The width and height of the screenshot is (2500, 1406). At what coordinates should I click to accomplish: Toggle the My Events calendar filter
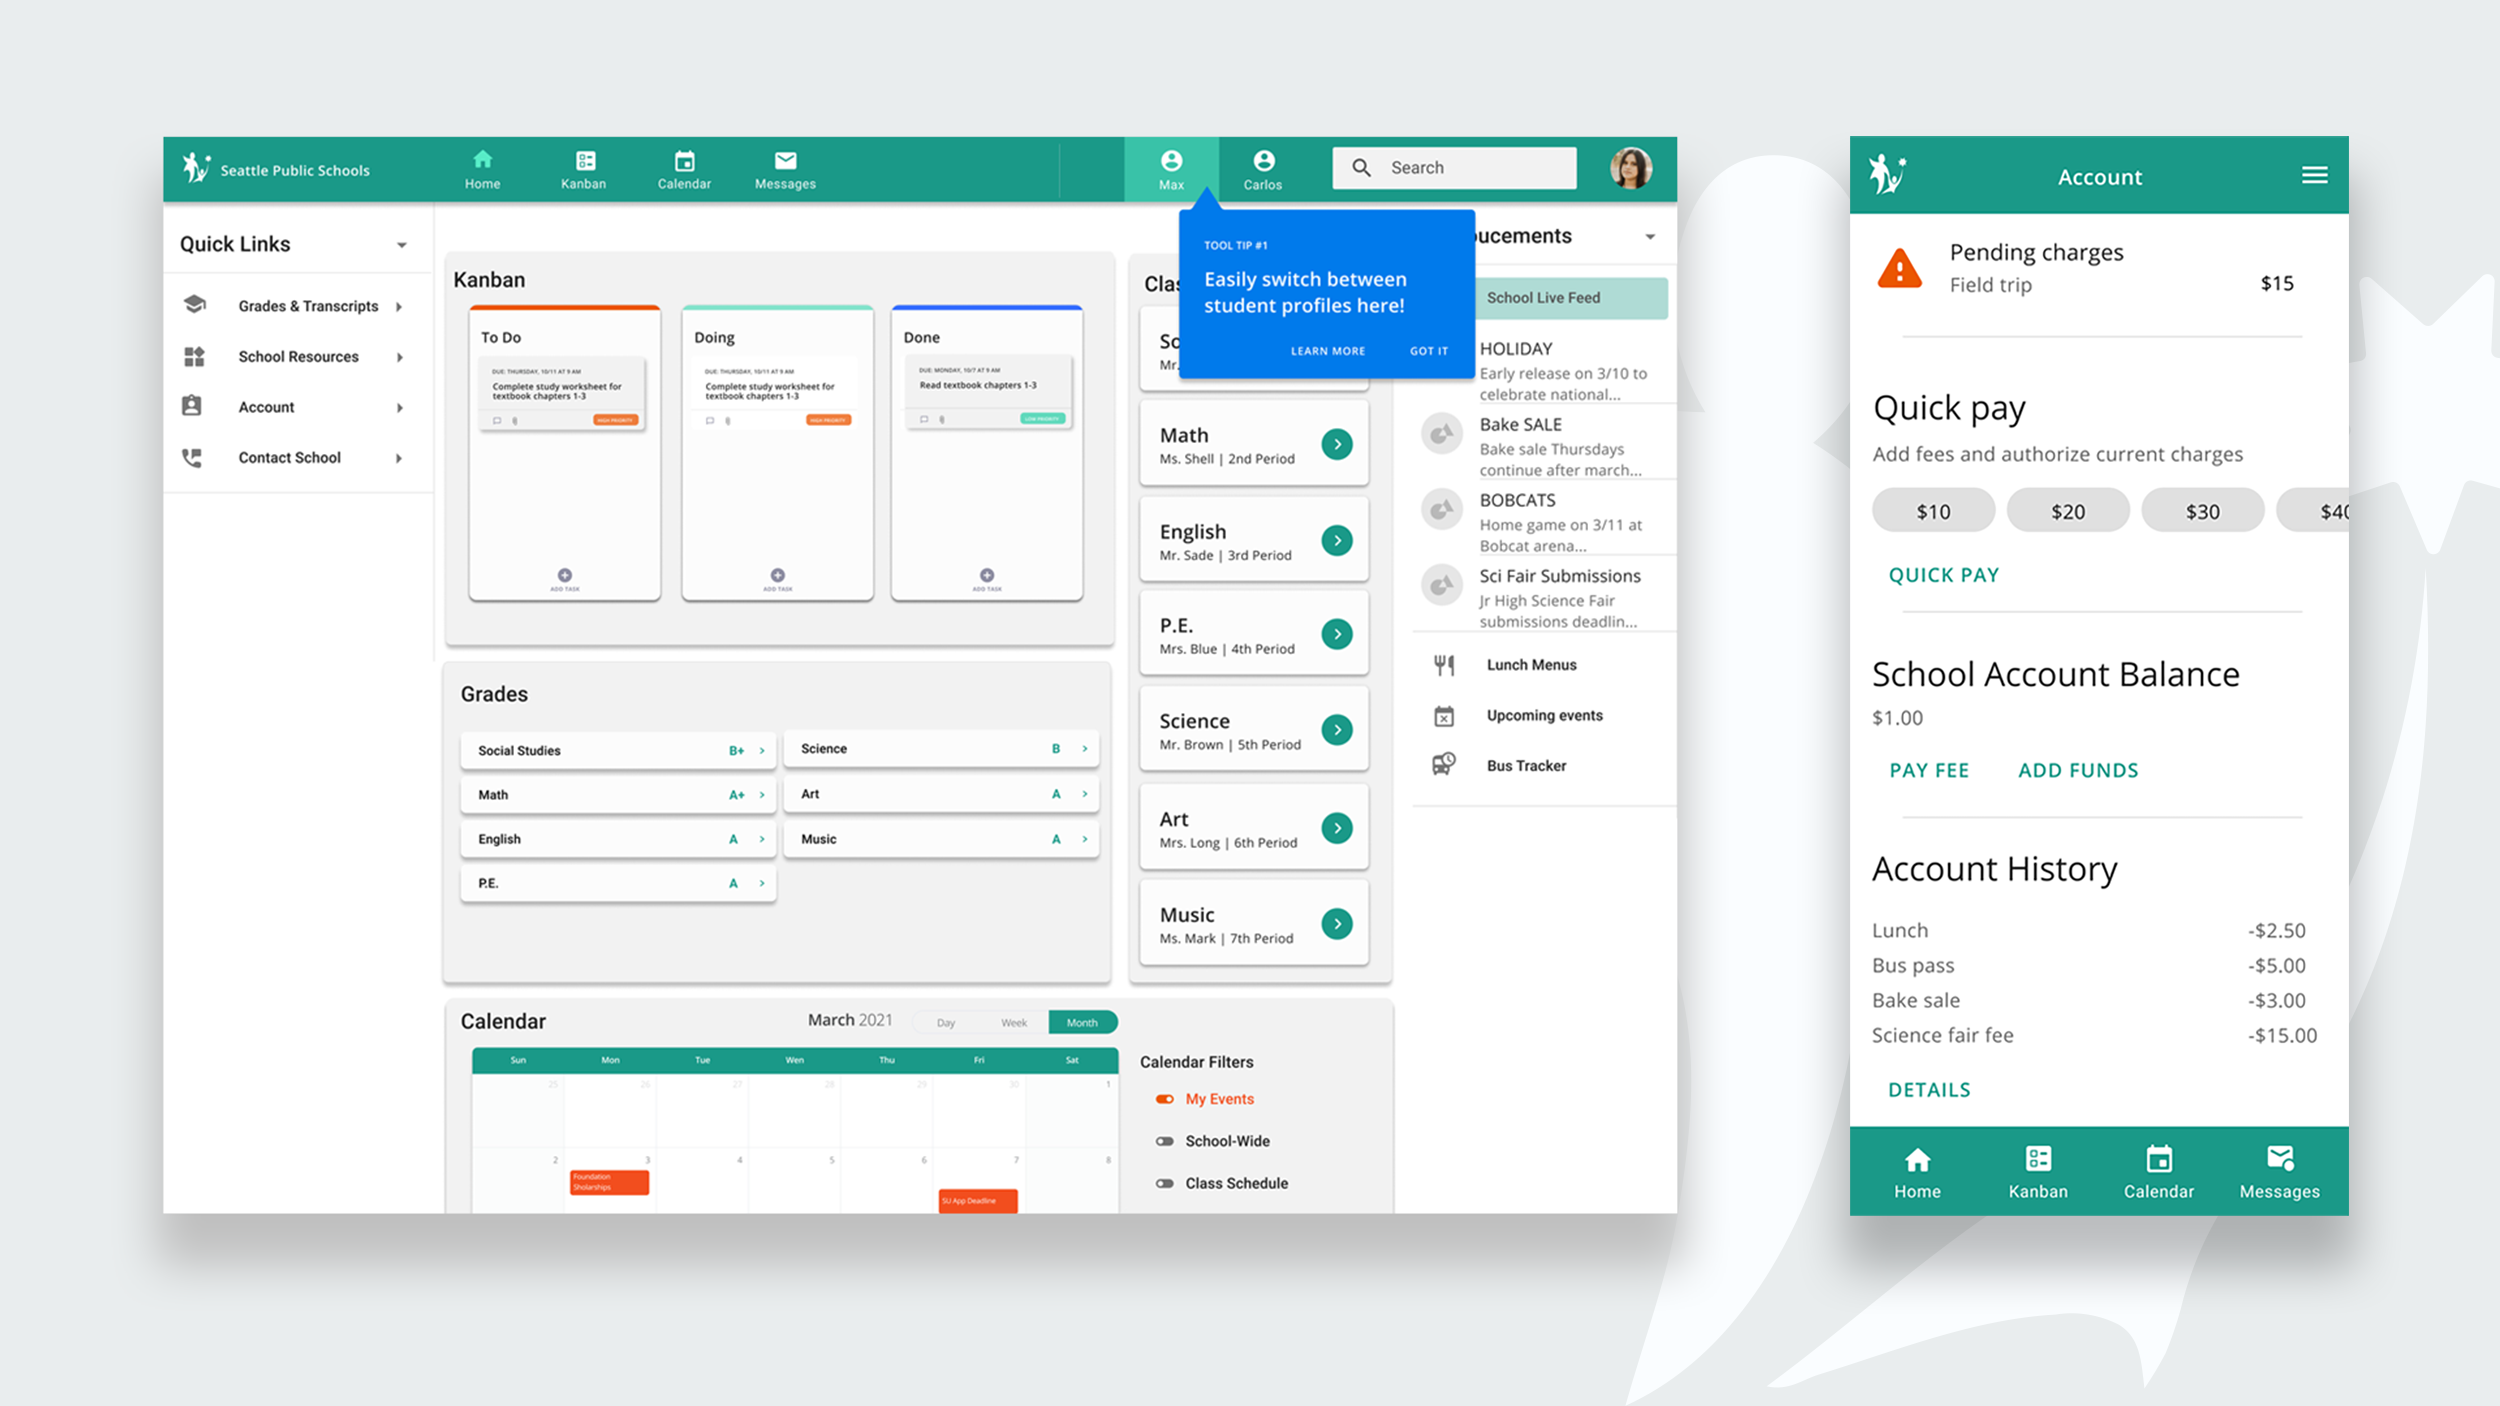(1165, 1099)
